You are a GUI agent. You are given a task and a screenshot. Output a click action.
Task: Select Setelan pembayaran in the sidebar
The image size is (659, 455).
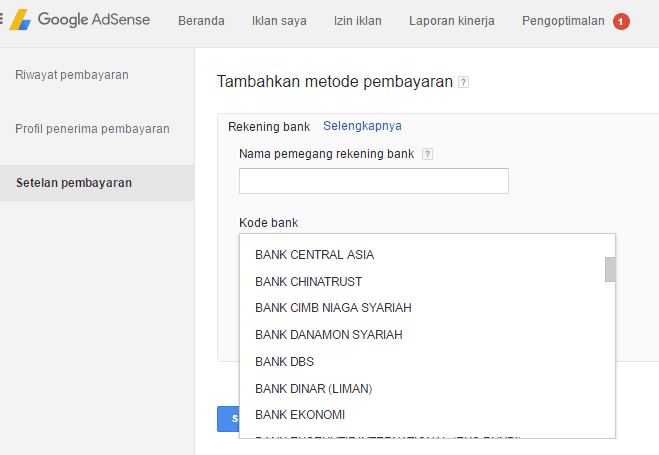pyautogui.click(x=97, y=183)
